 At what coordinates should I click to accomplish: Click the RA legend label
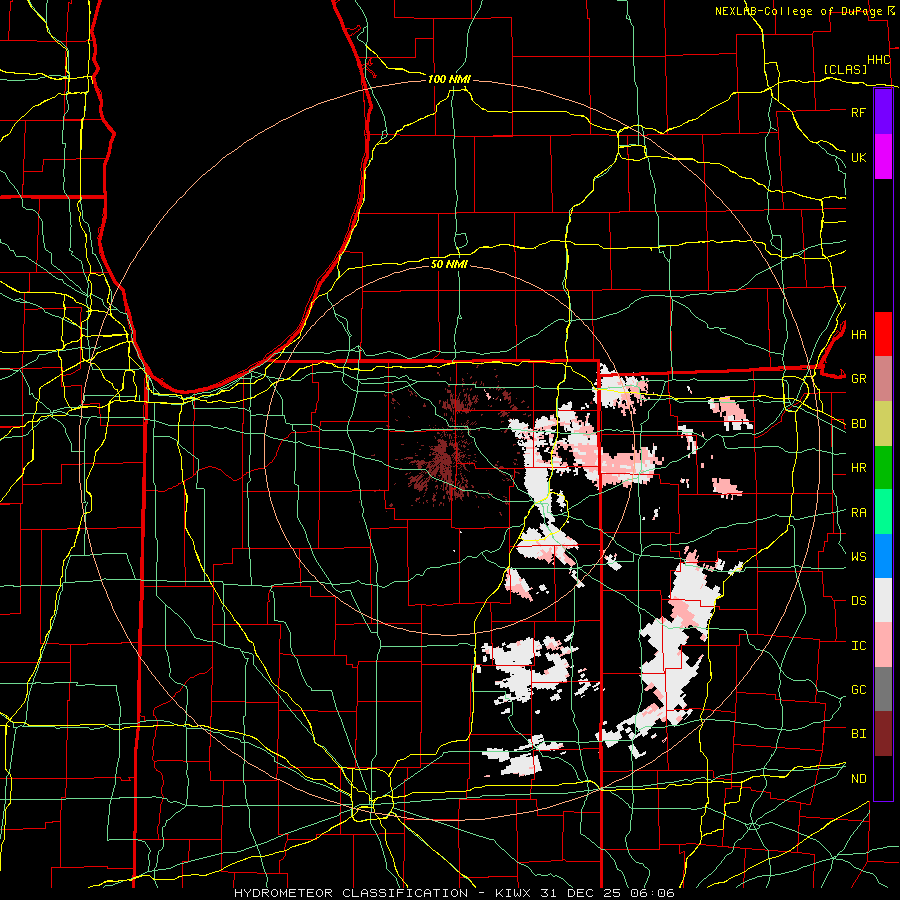[858, 513]
